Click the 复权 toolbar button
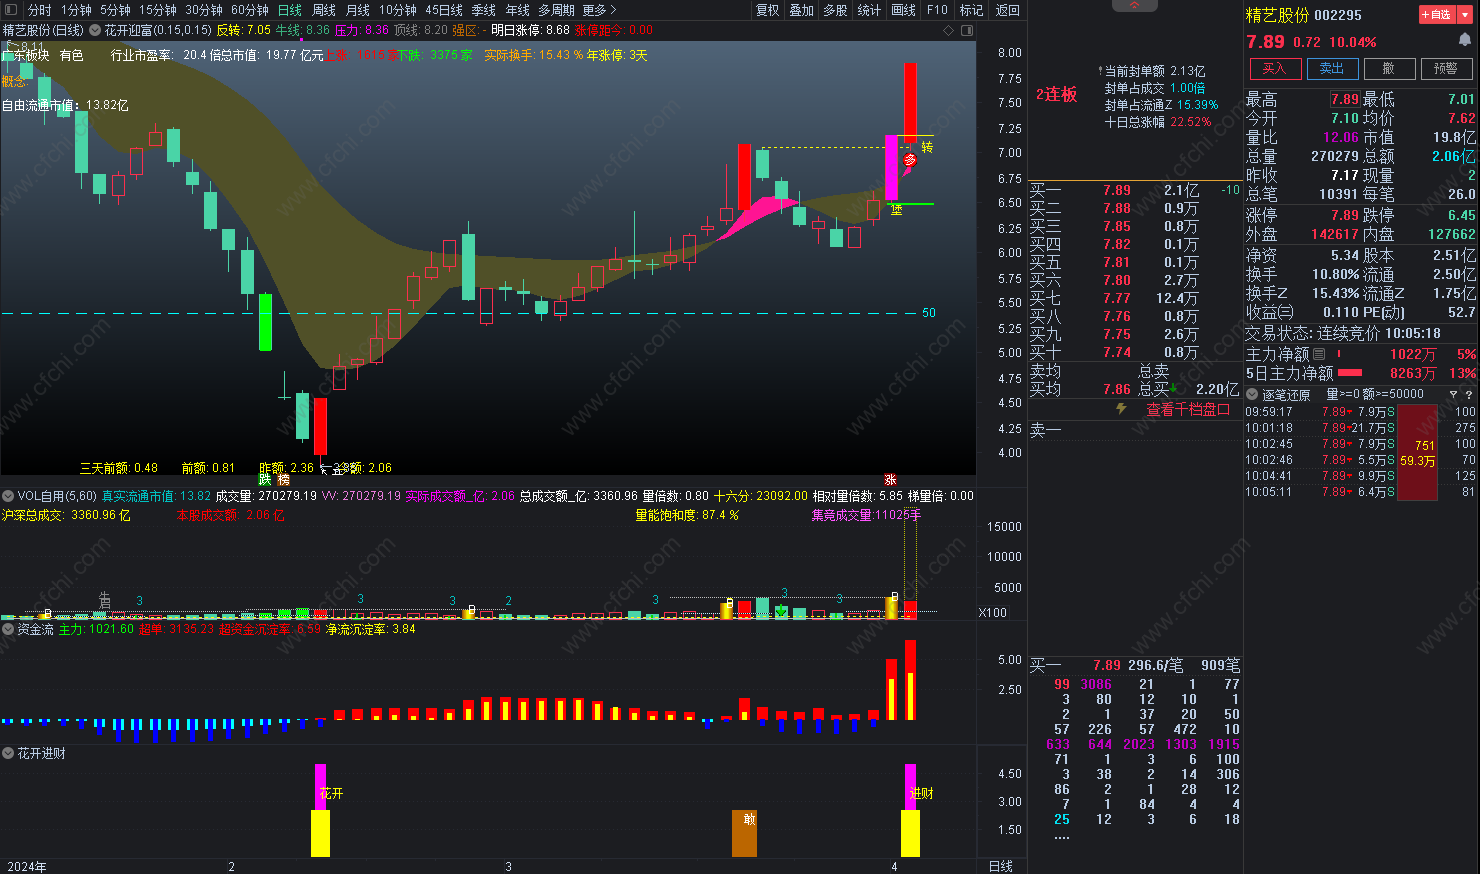Viewport: 1480px width, 874px height. 767,10
